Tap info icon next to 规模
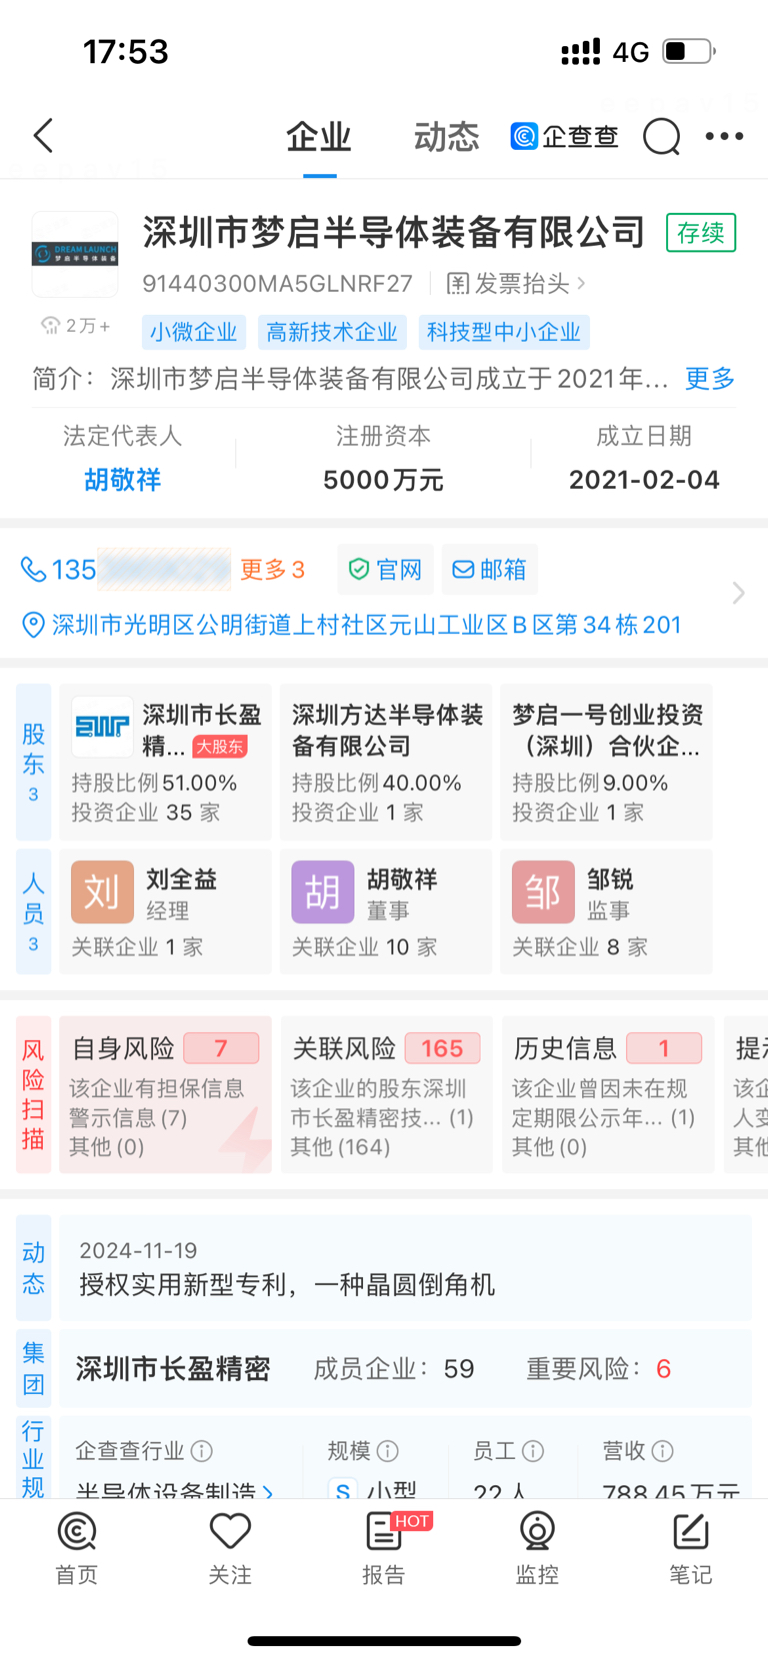The image size is (768, 1663). point(388,1450)
